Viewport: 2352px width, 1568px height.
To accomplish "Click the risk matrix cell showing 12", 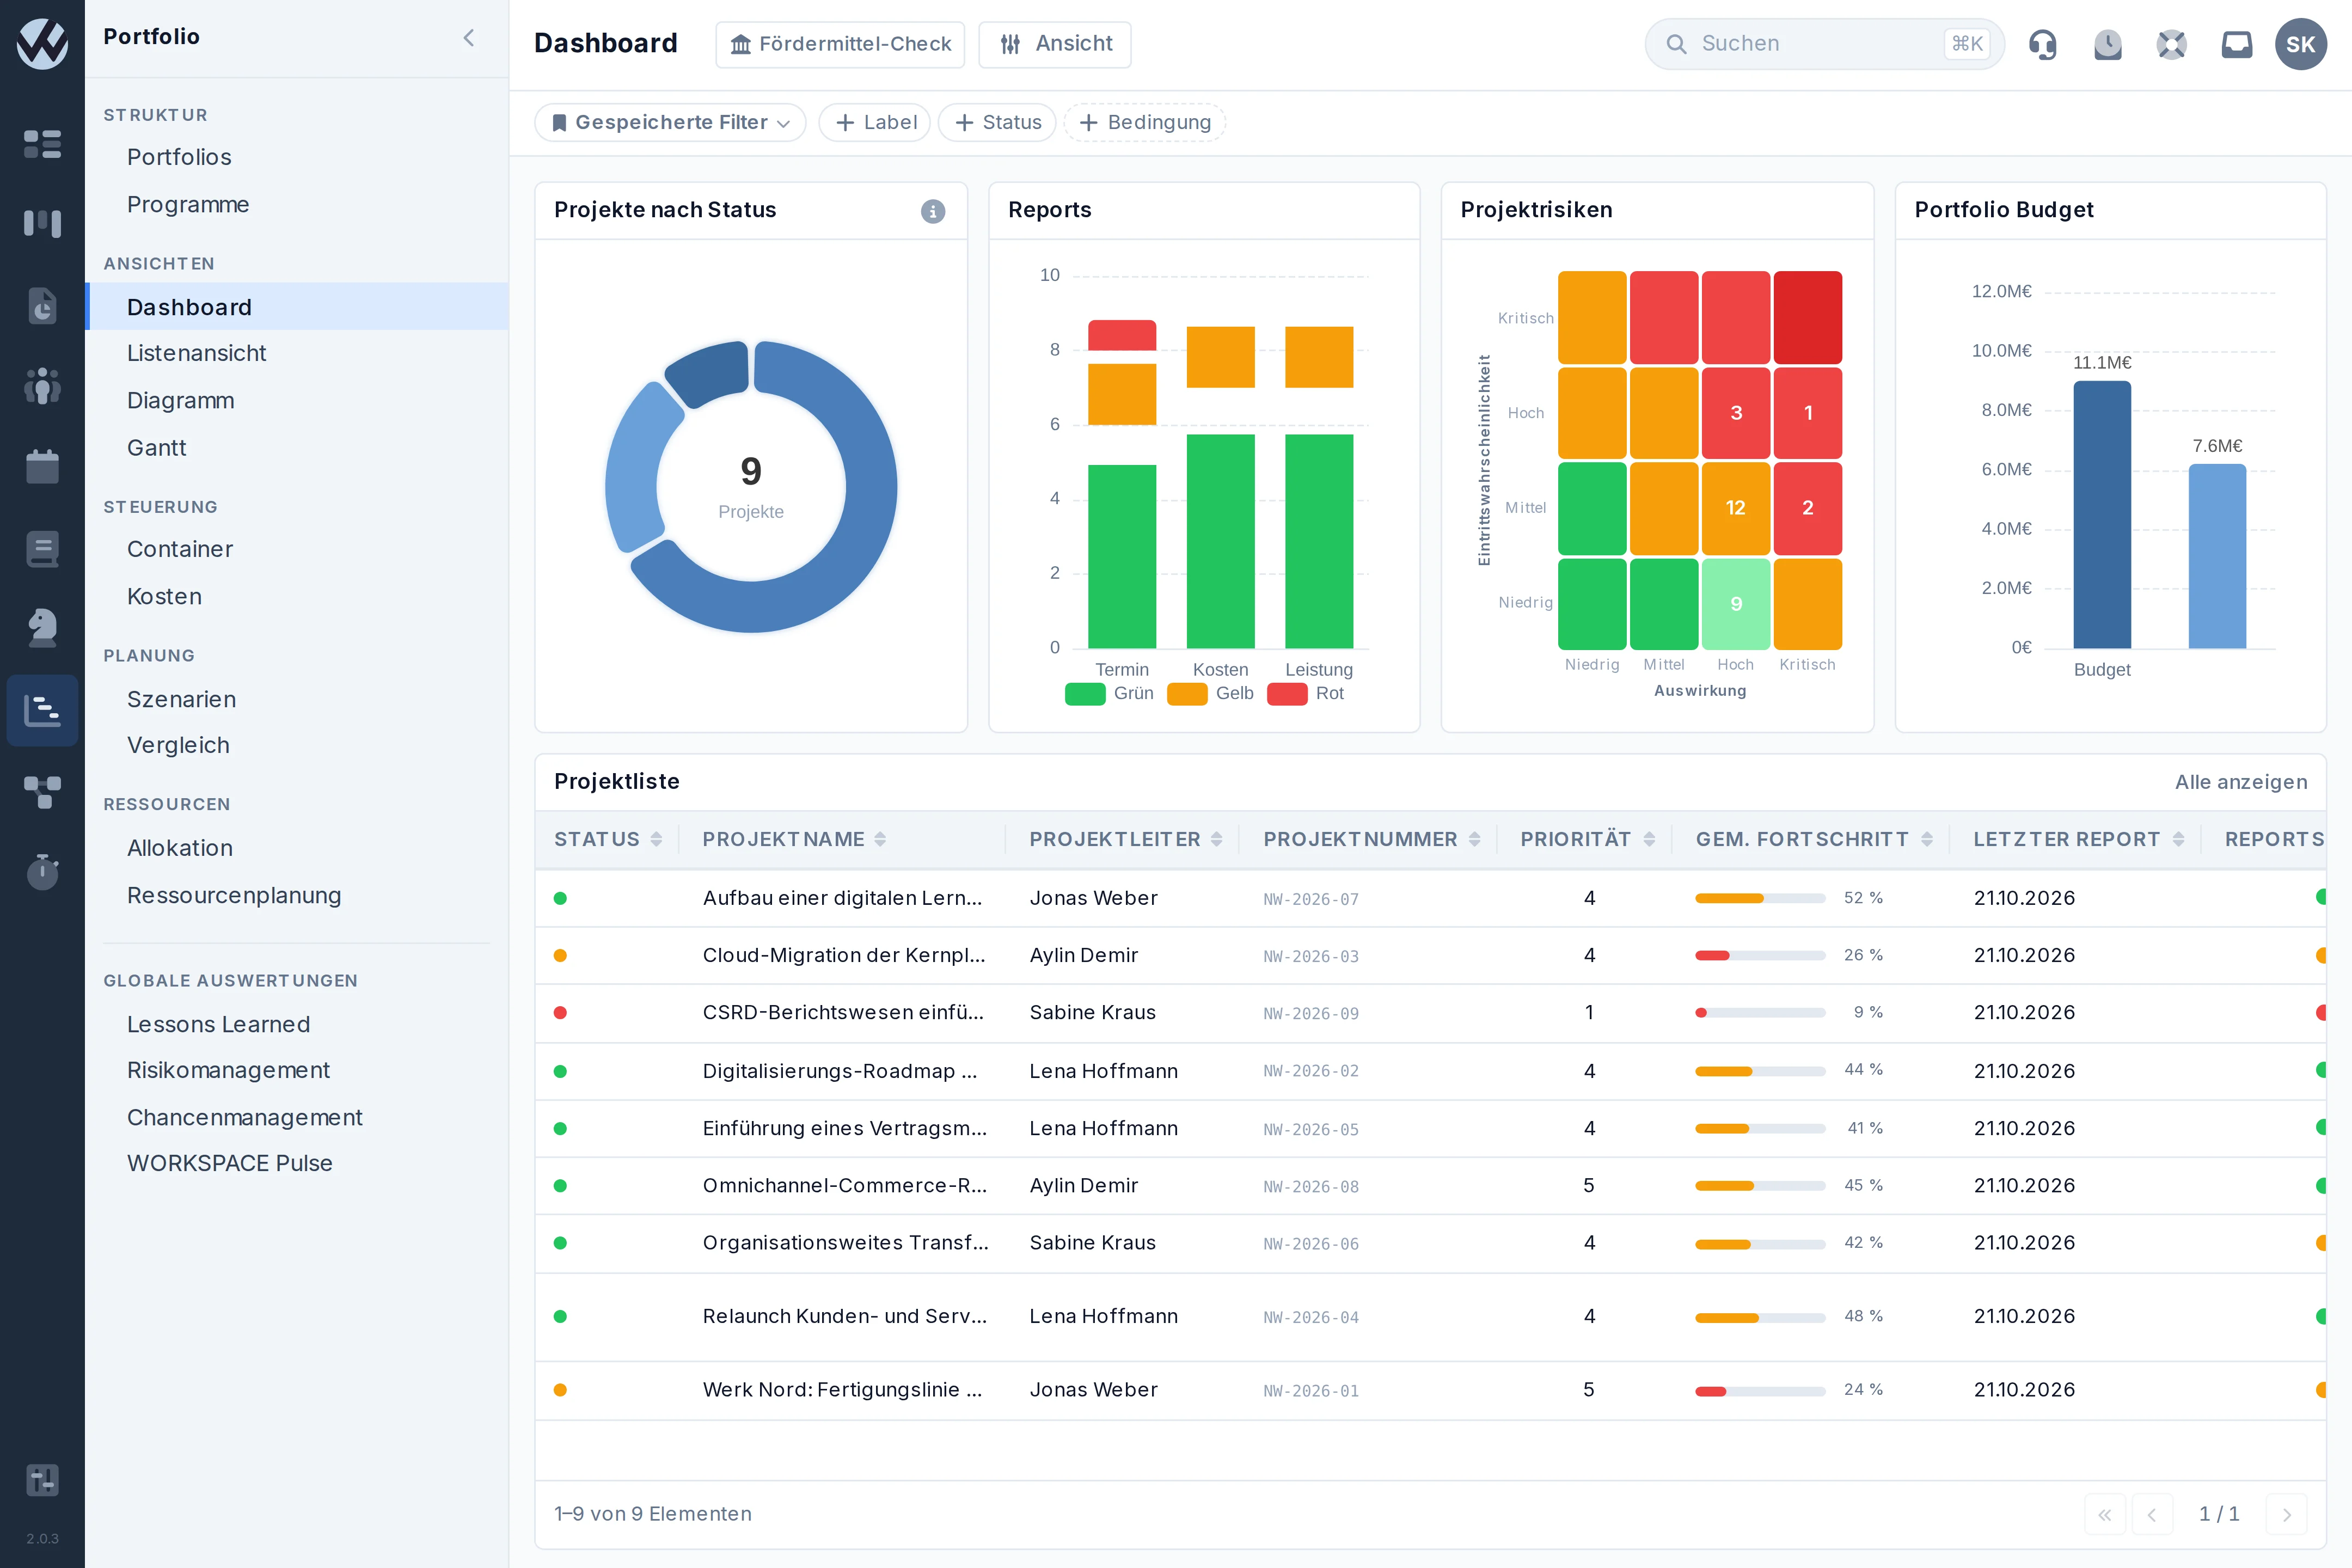I will (x=1736, y=508).
